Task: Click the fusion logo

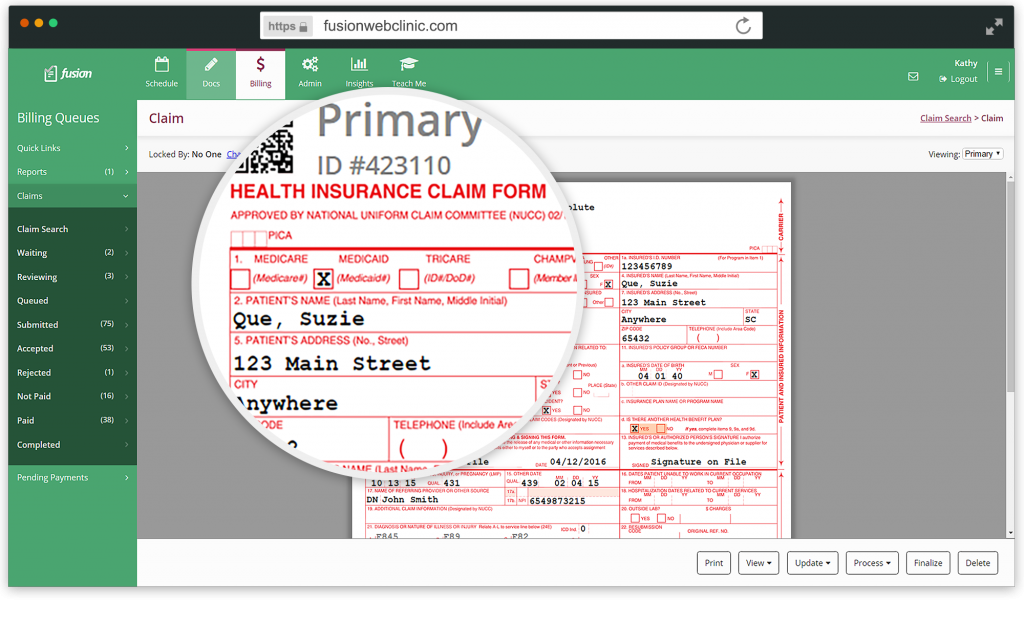Action: (68, 74)
